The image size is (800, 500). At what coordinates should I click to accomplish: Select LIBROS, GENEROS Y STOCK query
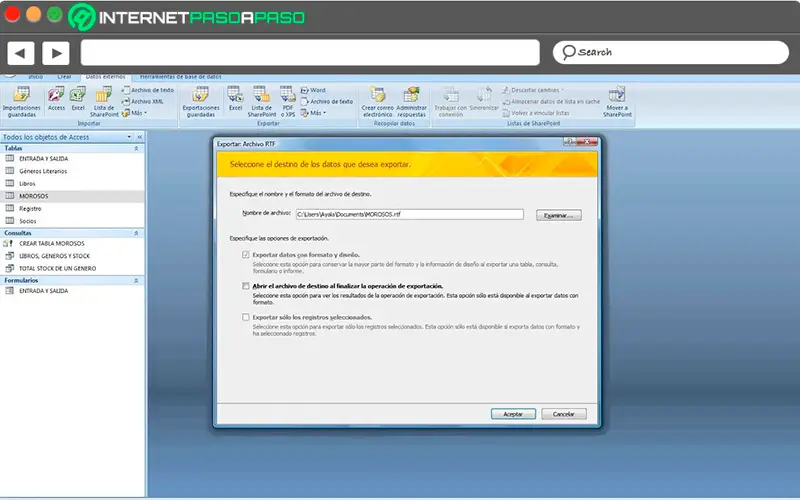[72, 256]
